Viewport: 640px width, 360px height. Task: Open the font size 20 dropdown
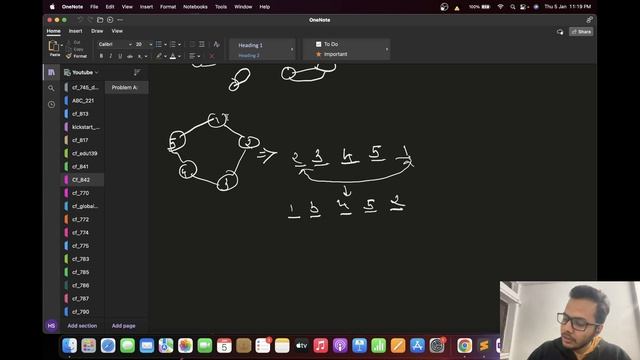click(x=151, y=44)
